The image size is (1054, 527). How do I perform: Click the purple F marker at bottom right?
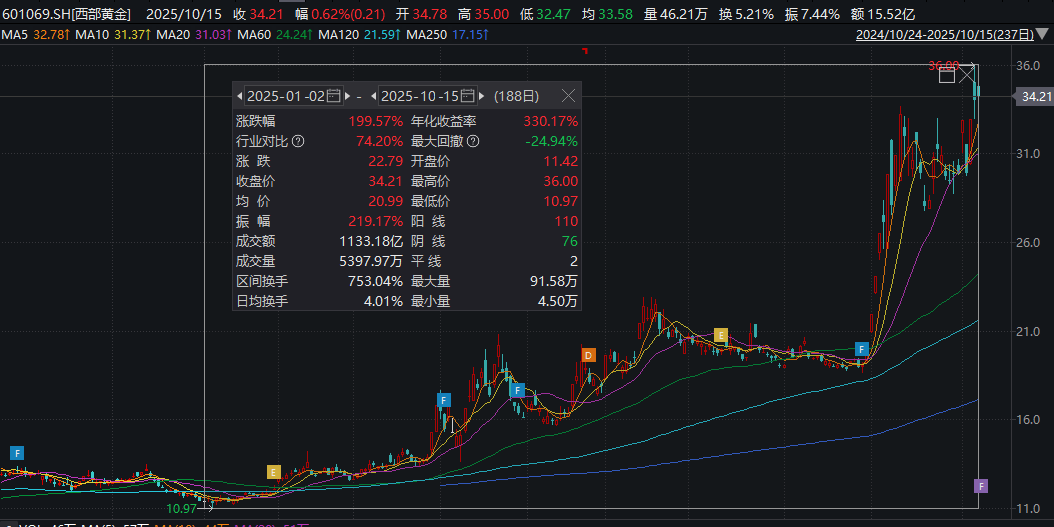(981, 486)
